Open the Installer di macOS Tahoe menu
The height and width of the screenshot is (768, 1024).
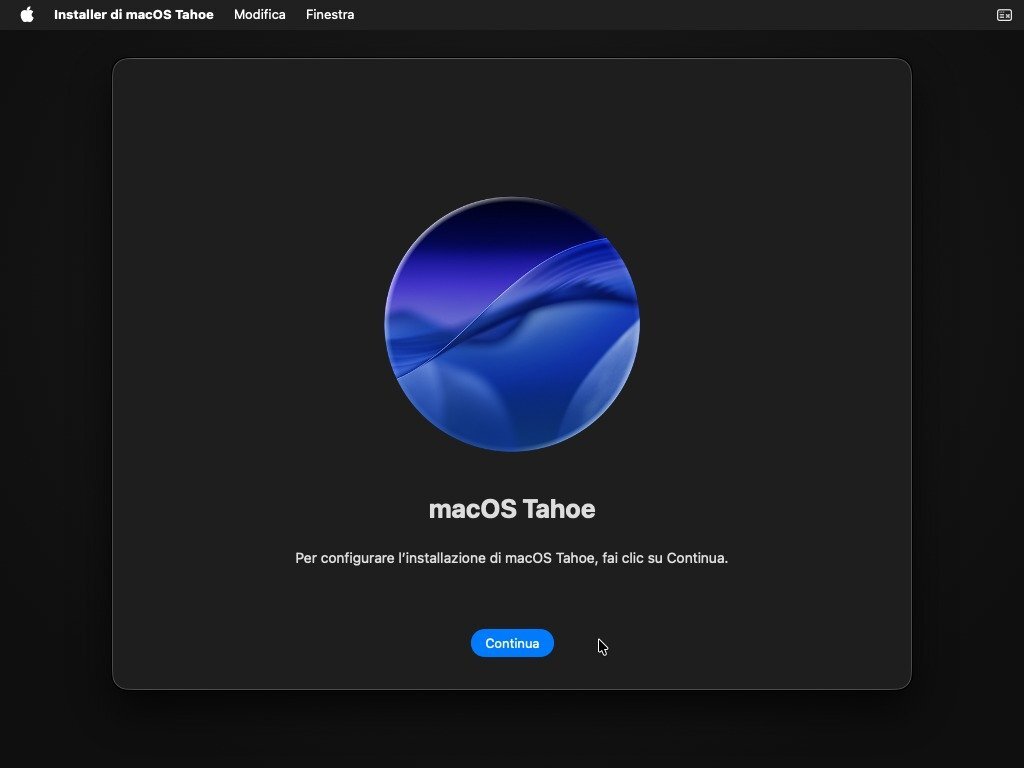click(134, 14)
